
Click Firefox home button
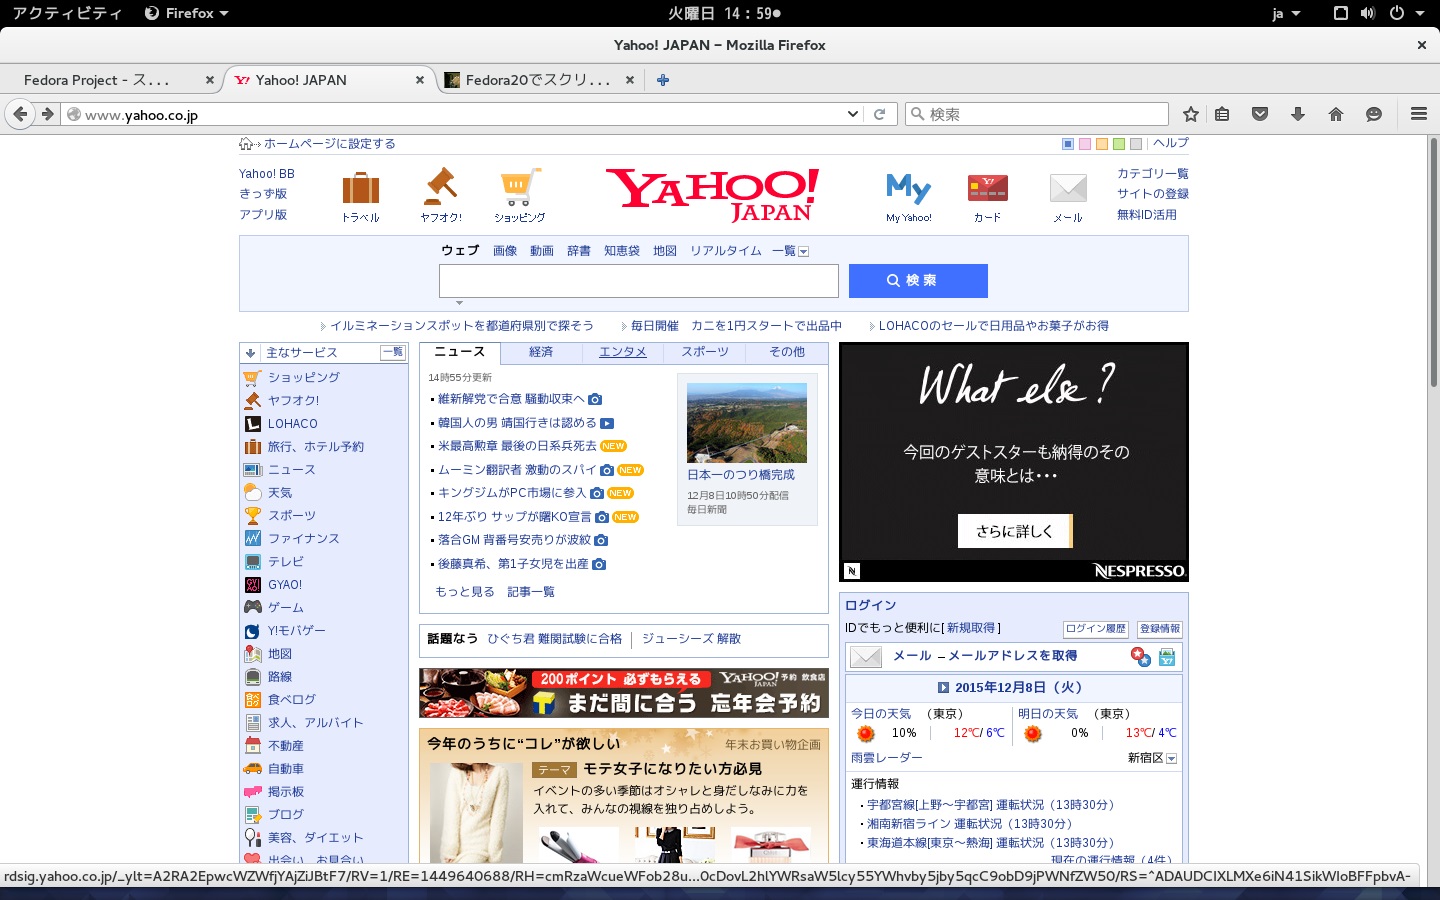[x=1335, y=114]
